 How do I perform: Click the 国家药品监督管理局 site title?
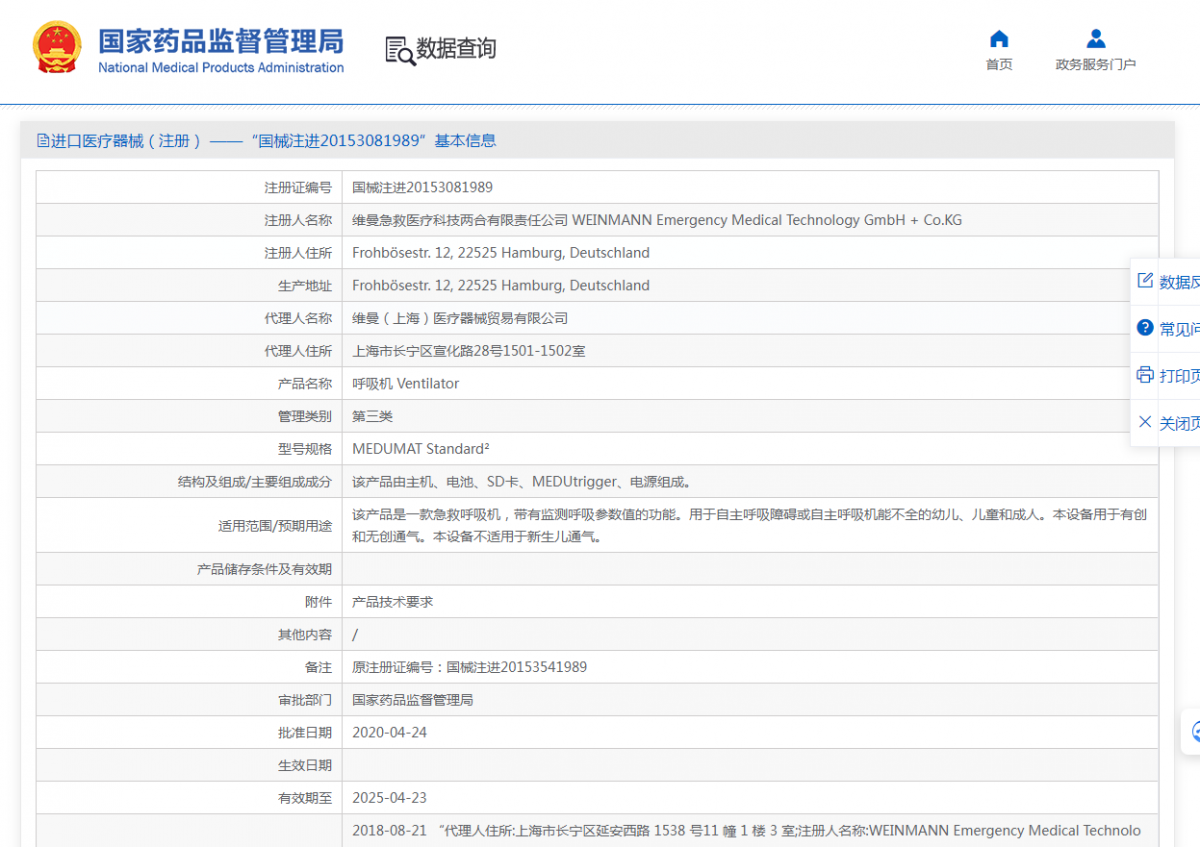220,41
